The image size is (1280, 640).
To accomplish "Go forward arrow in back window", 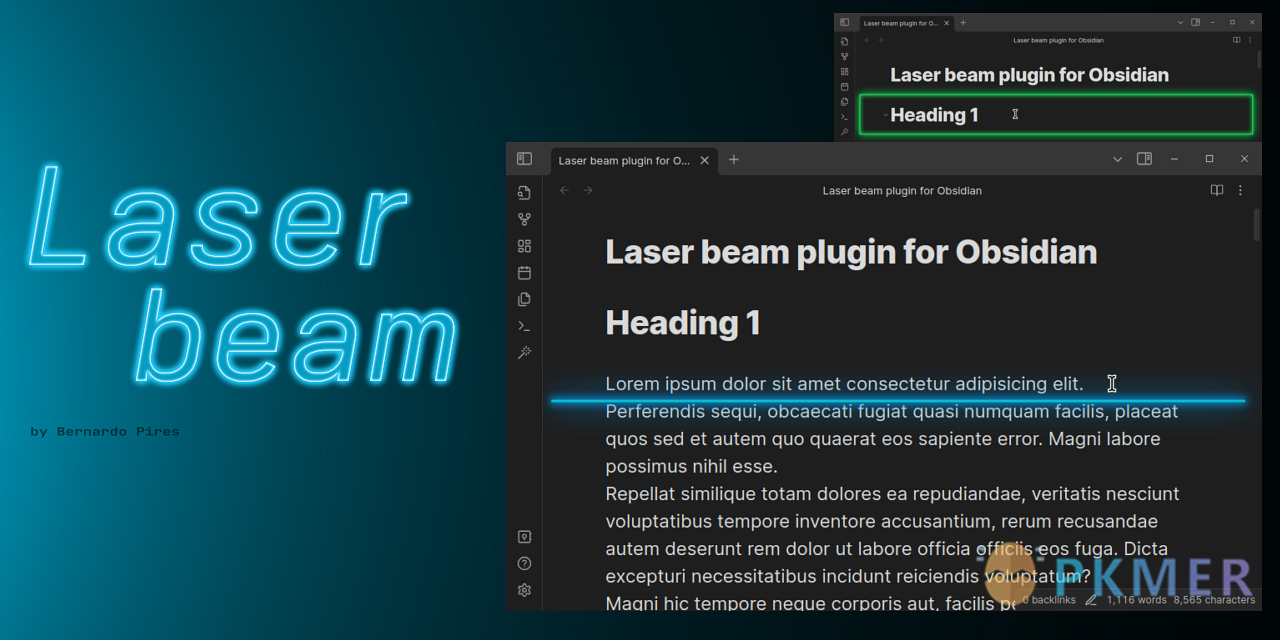I will [x=881, y=40].
